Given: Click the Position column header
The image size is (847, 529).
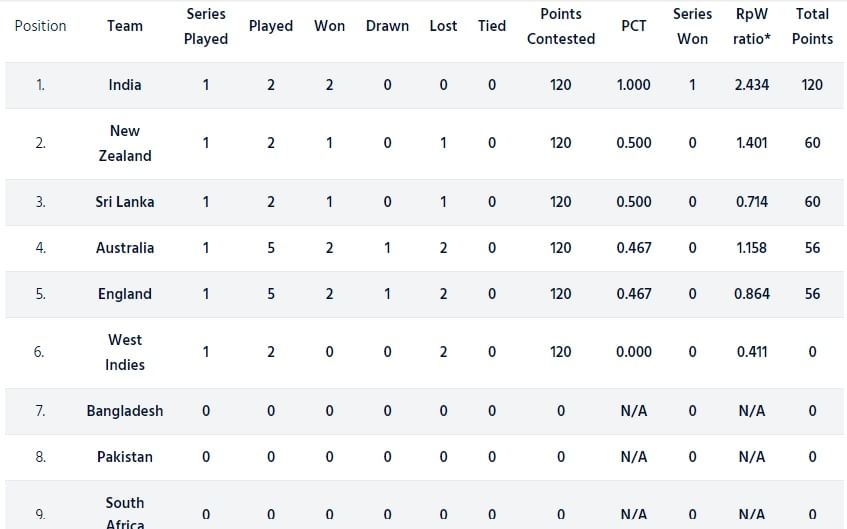Looking at the screenshot, I should tap(40, 26).
